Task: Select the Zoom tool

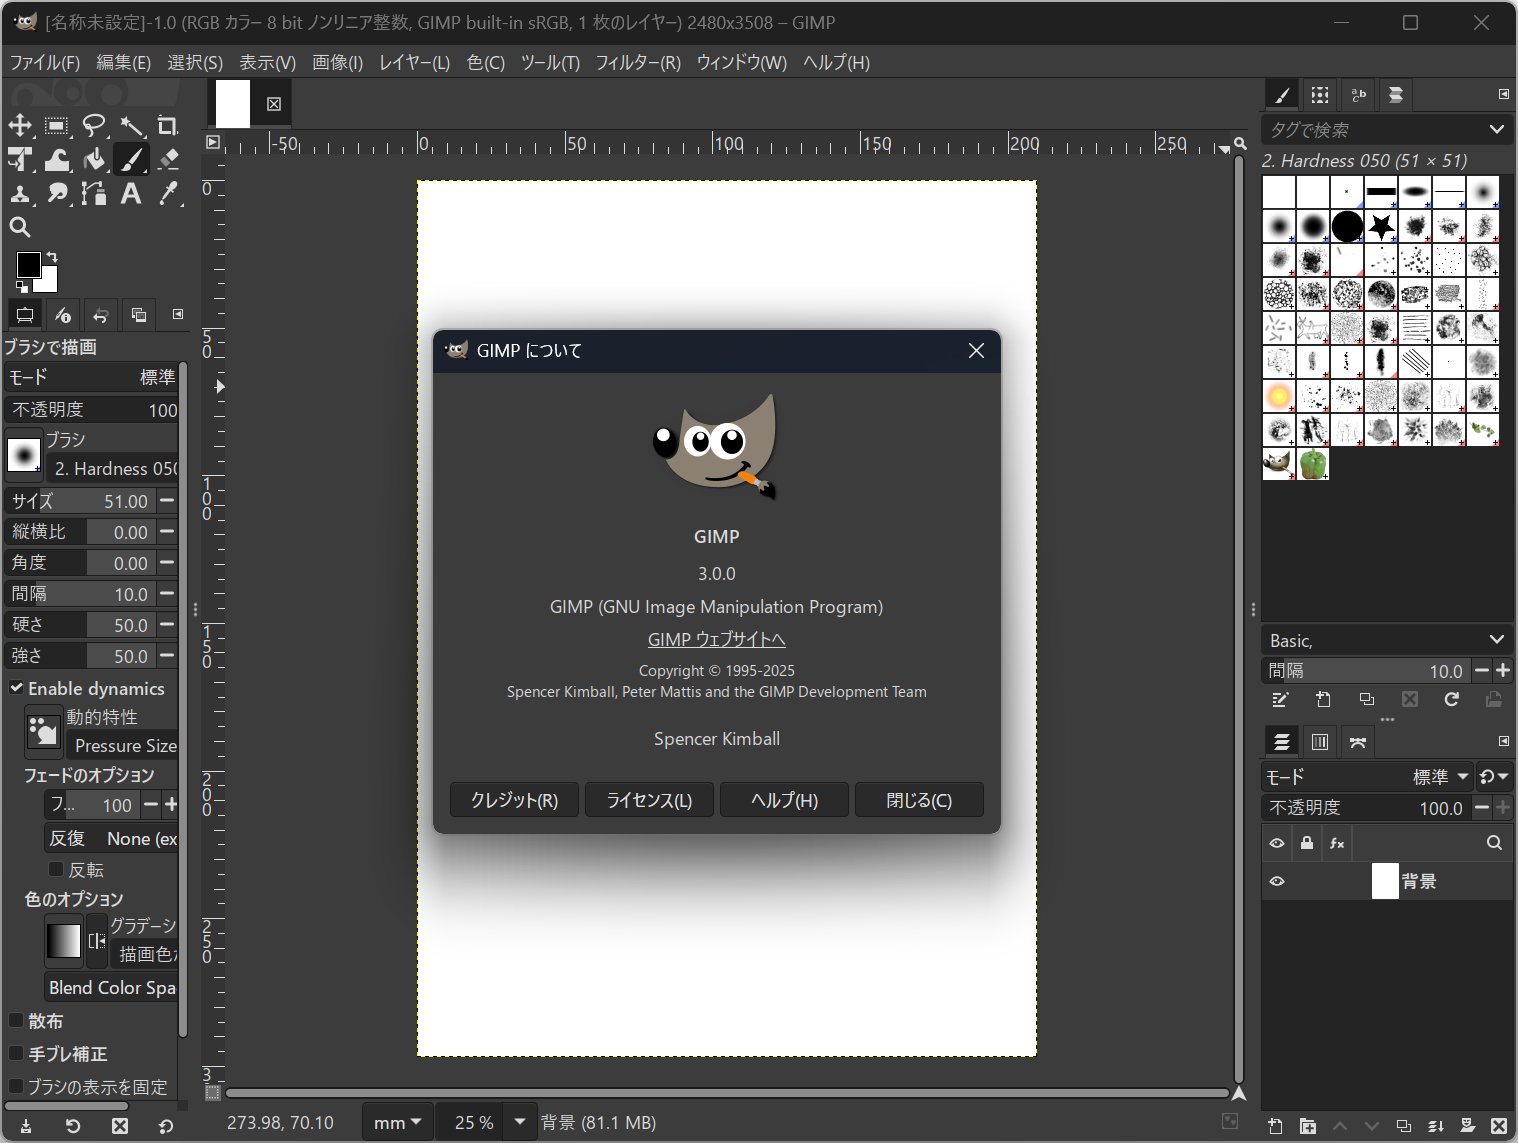Action: click(20, 227)
